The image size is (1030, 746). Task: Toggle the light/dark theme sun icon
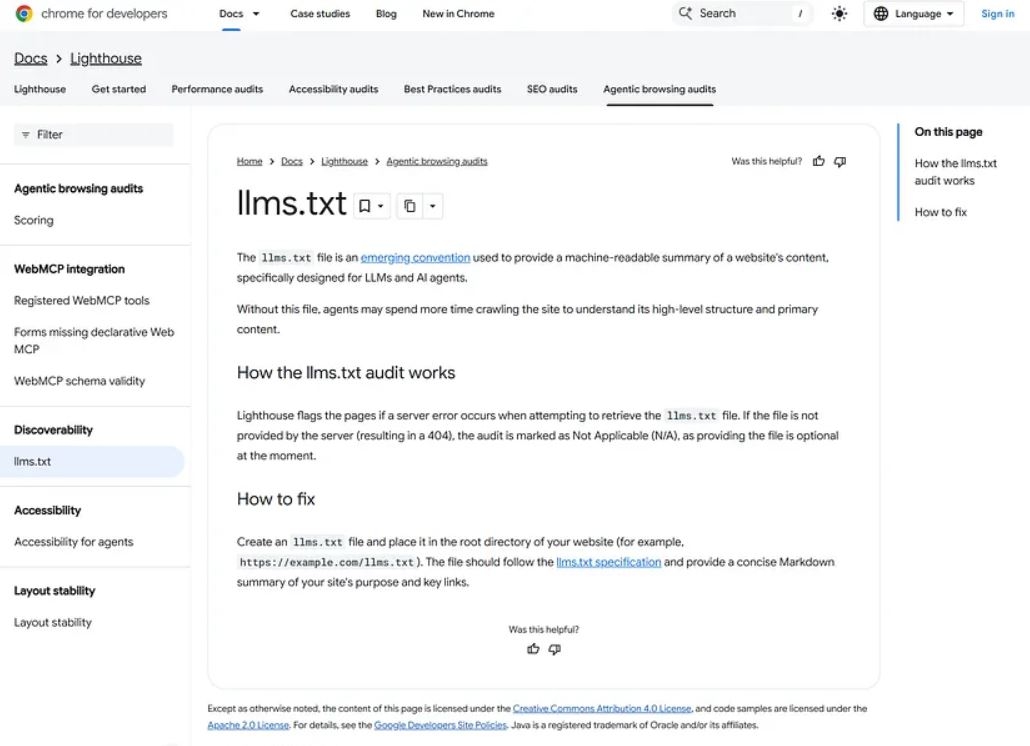click(839, 14)
